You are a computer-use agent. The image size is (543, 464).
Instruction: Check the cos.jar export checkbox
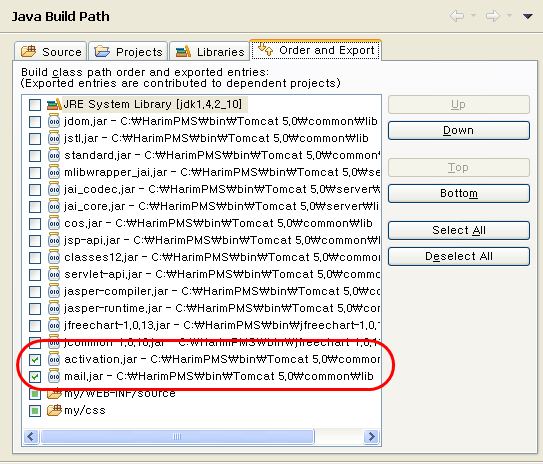tap(35, 223)
